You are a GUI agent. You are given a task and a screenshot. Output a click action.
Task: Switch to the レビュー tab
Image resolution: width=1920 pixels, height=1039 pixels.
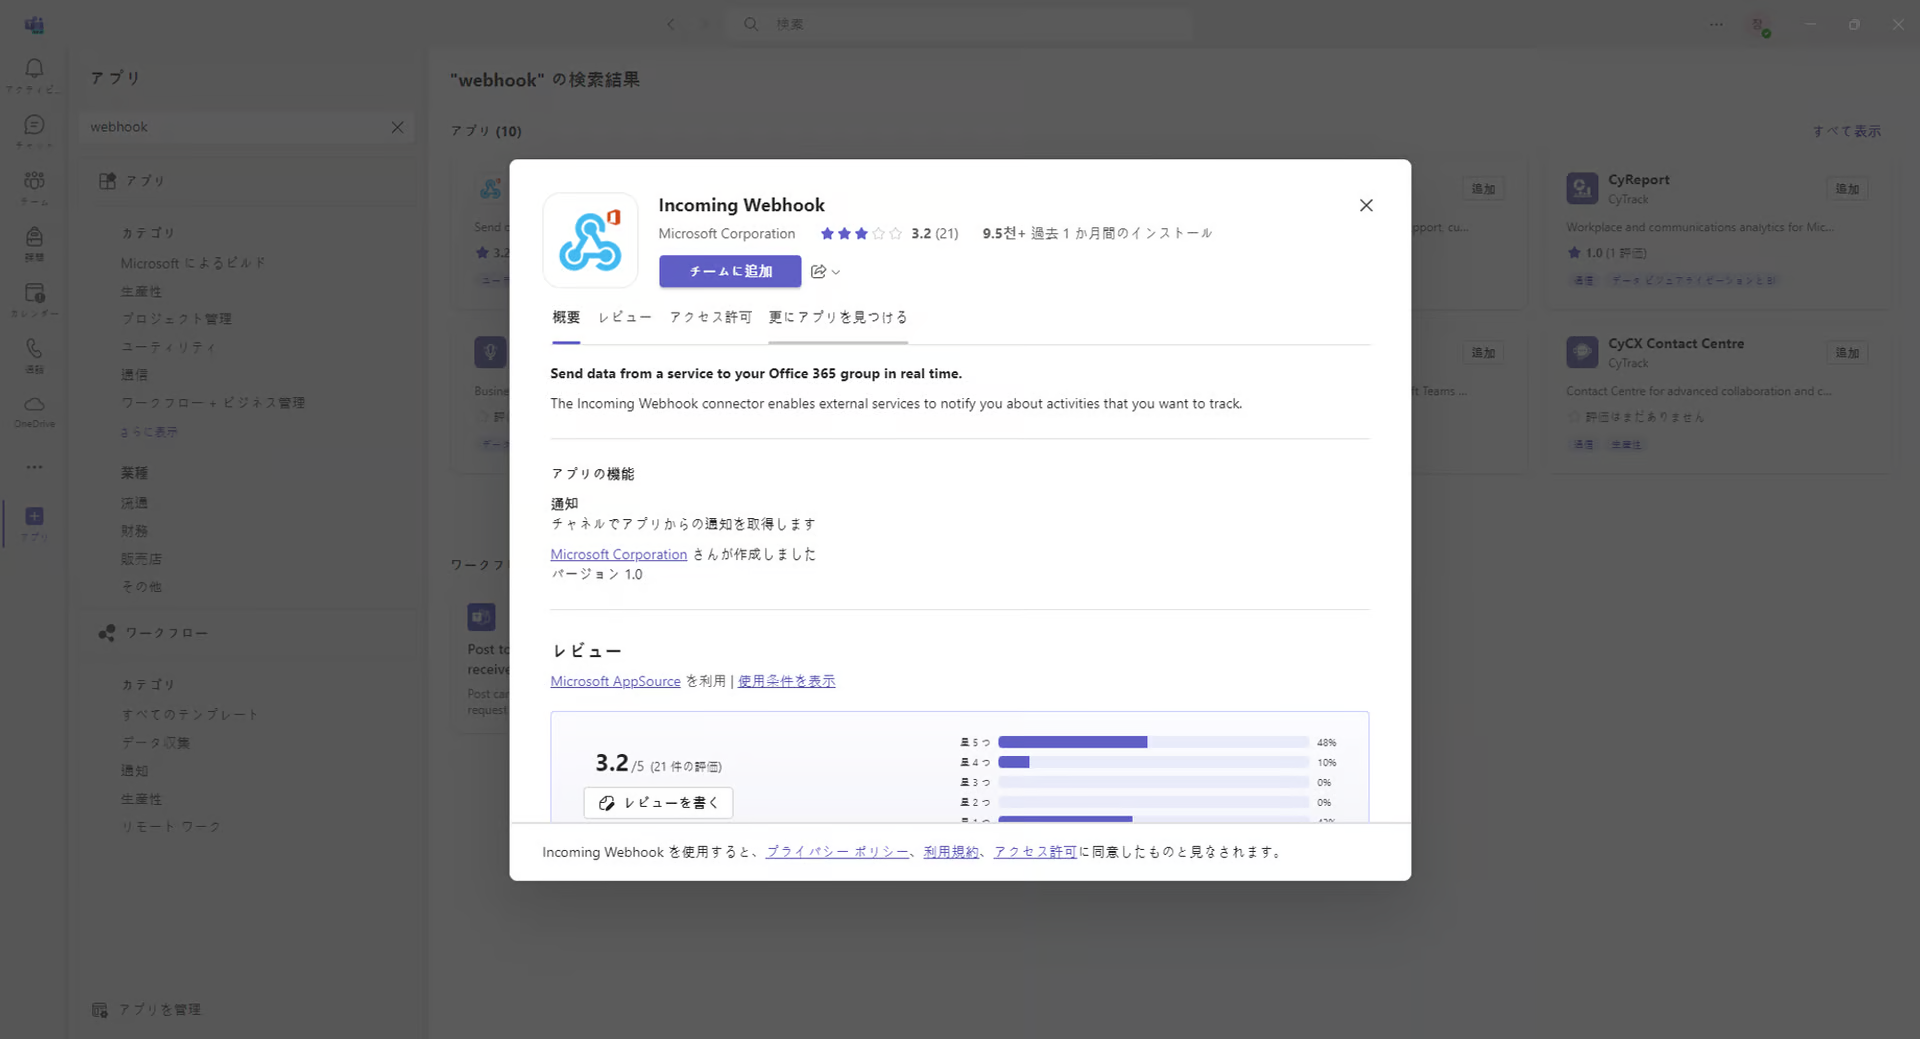[625, 317]
